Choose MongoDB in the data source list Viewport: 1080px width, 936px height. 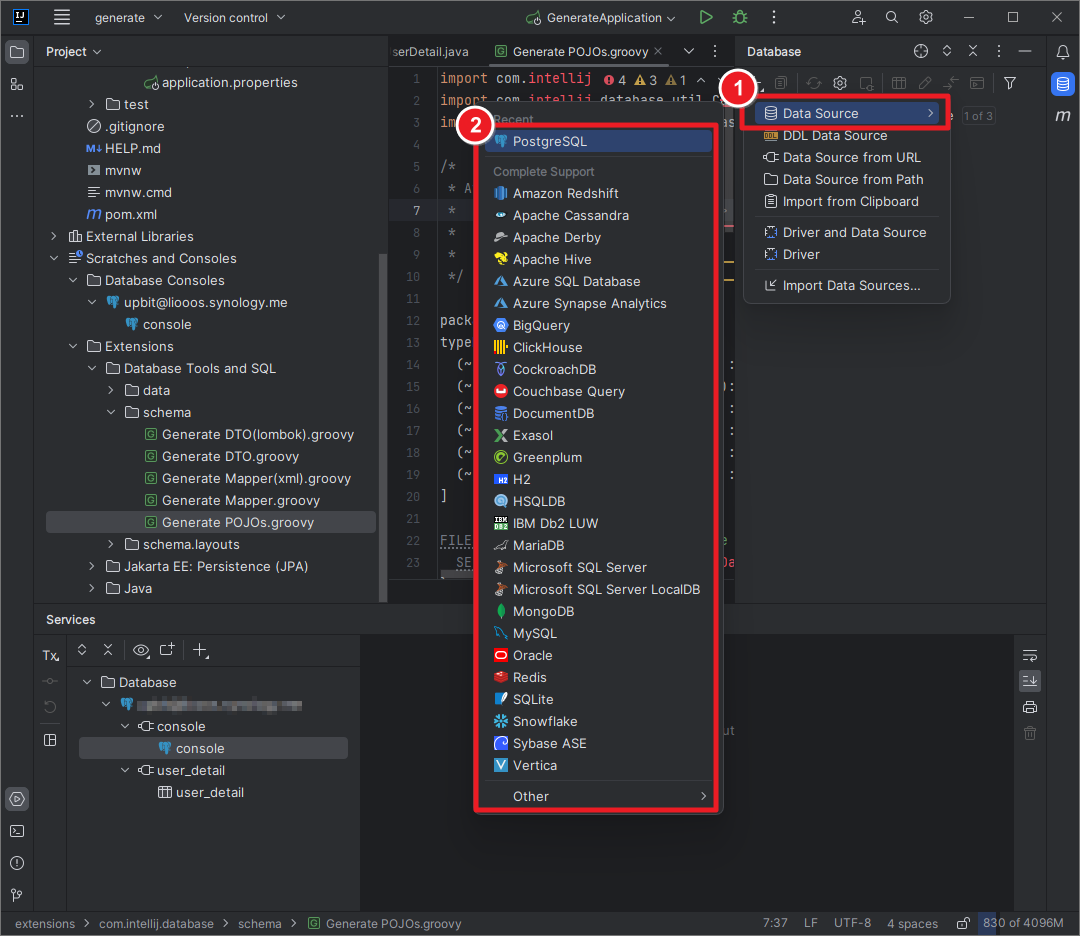(x=598, y=612)
